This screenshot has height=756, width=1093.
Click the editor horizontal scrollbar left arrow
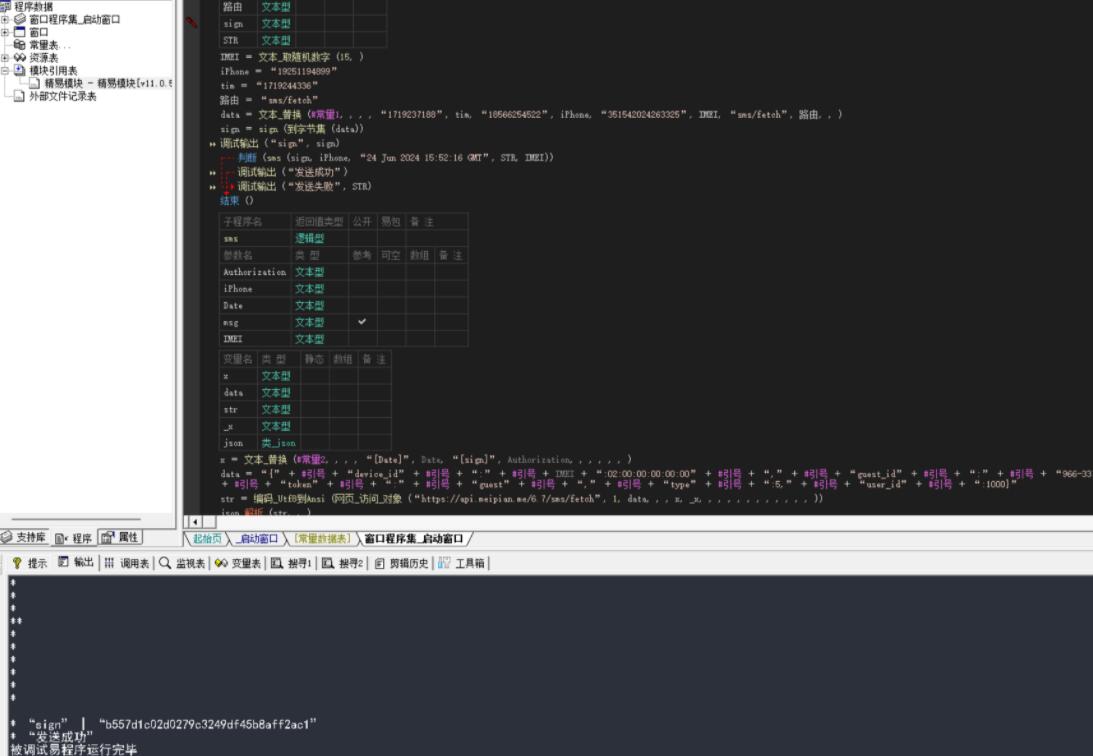(x=194, y=521)
